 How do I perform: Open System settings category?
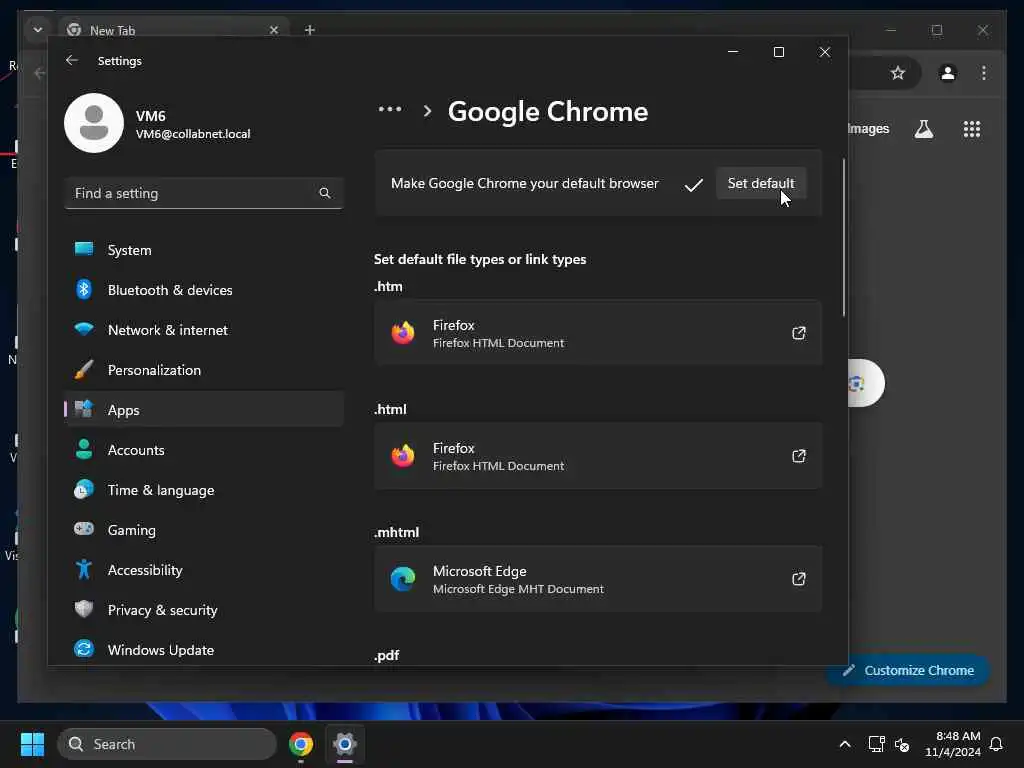(204, 250)
